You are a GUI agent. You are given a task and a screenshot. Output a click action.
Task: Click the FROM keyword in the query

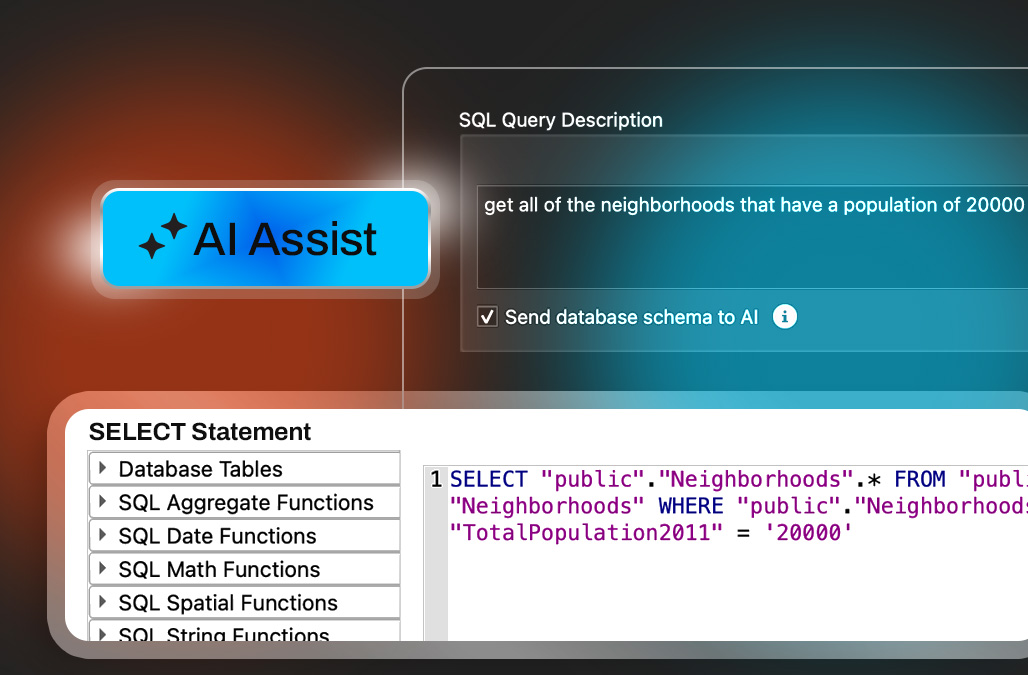point(920,479)
